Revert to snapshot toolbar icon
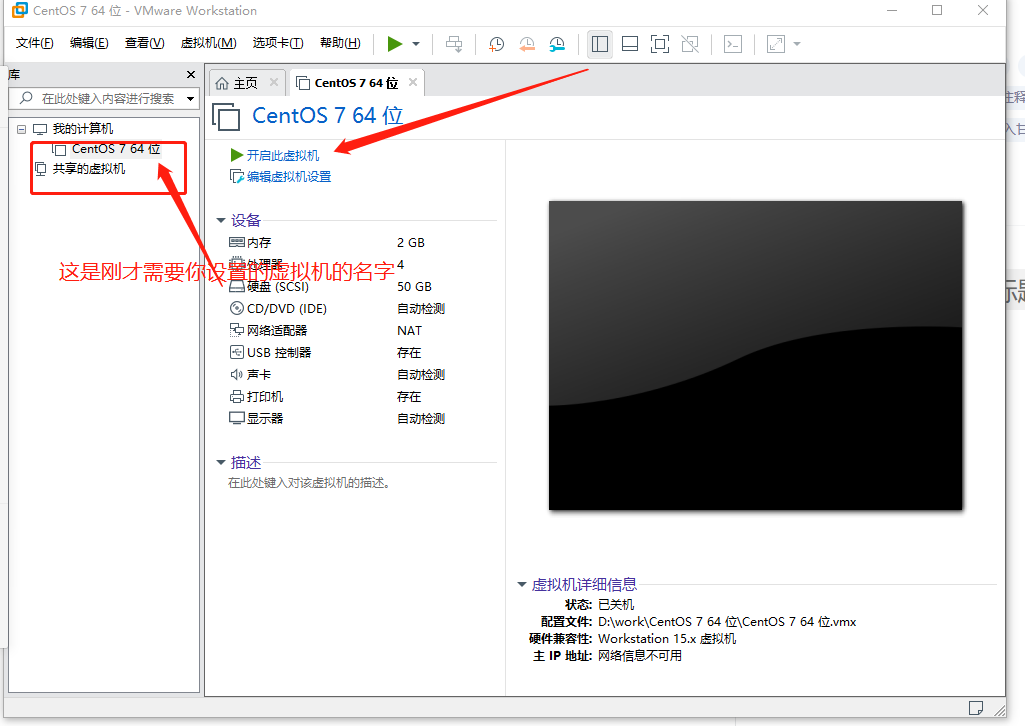This screenshot has width=1025, height=726. pyautogui.click(x=527, y=44)
